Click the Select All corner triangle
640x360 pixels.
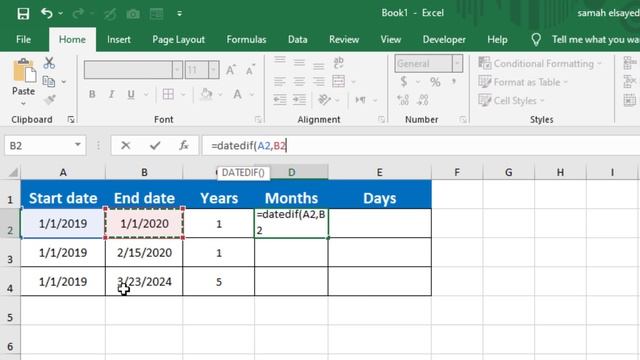pos(13,173)
